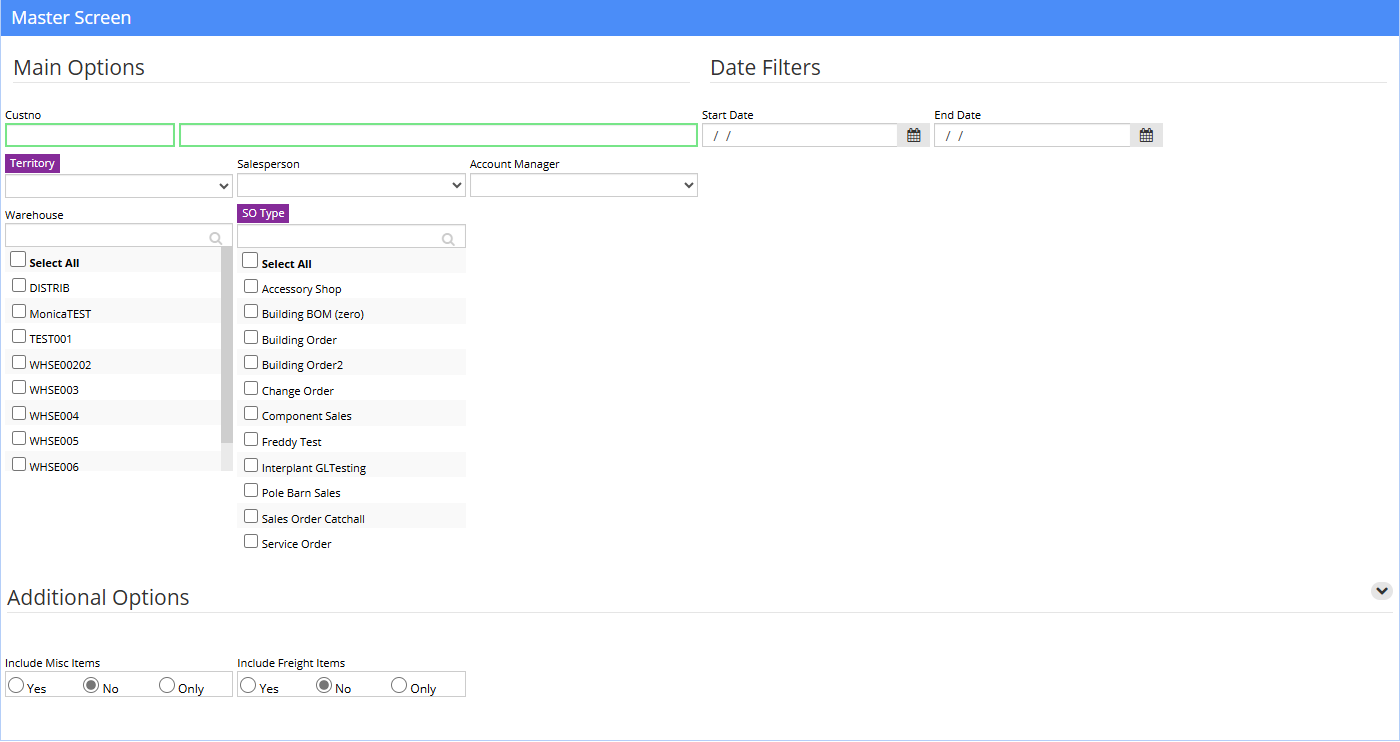The height and width of the screenshot is (742, 1400).
Task: Check the Sales Order Catchall SO type
Action: (x=251, y=516)
